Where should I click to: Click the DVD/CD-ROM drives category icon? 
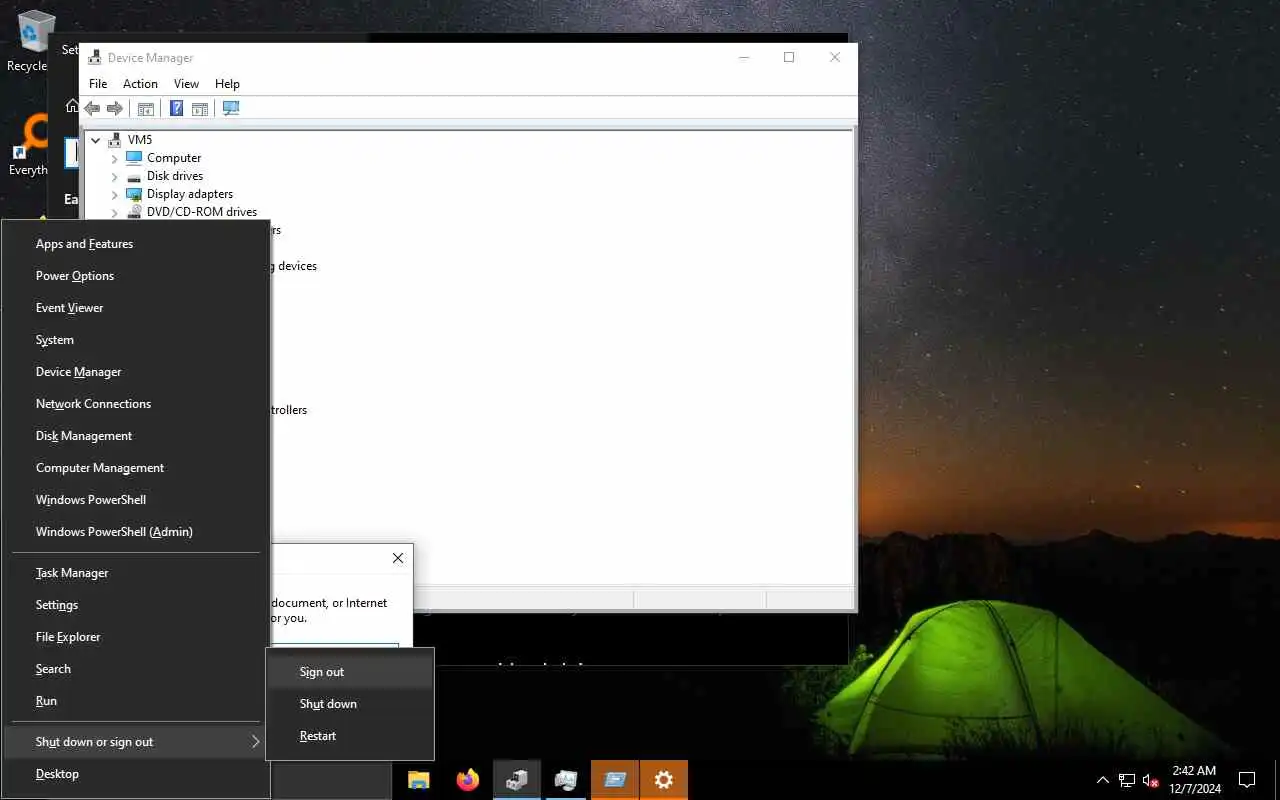(x=134, y=212)
